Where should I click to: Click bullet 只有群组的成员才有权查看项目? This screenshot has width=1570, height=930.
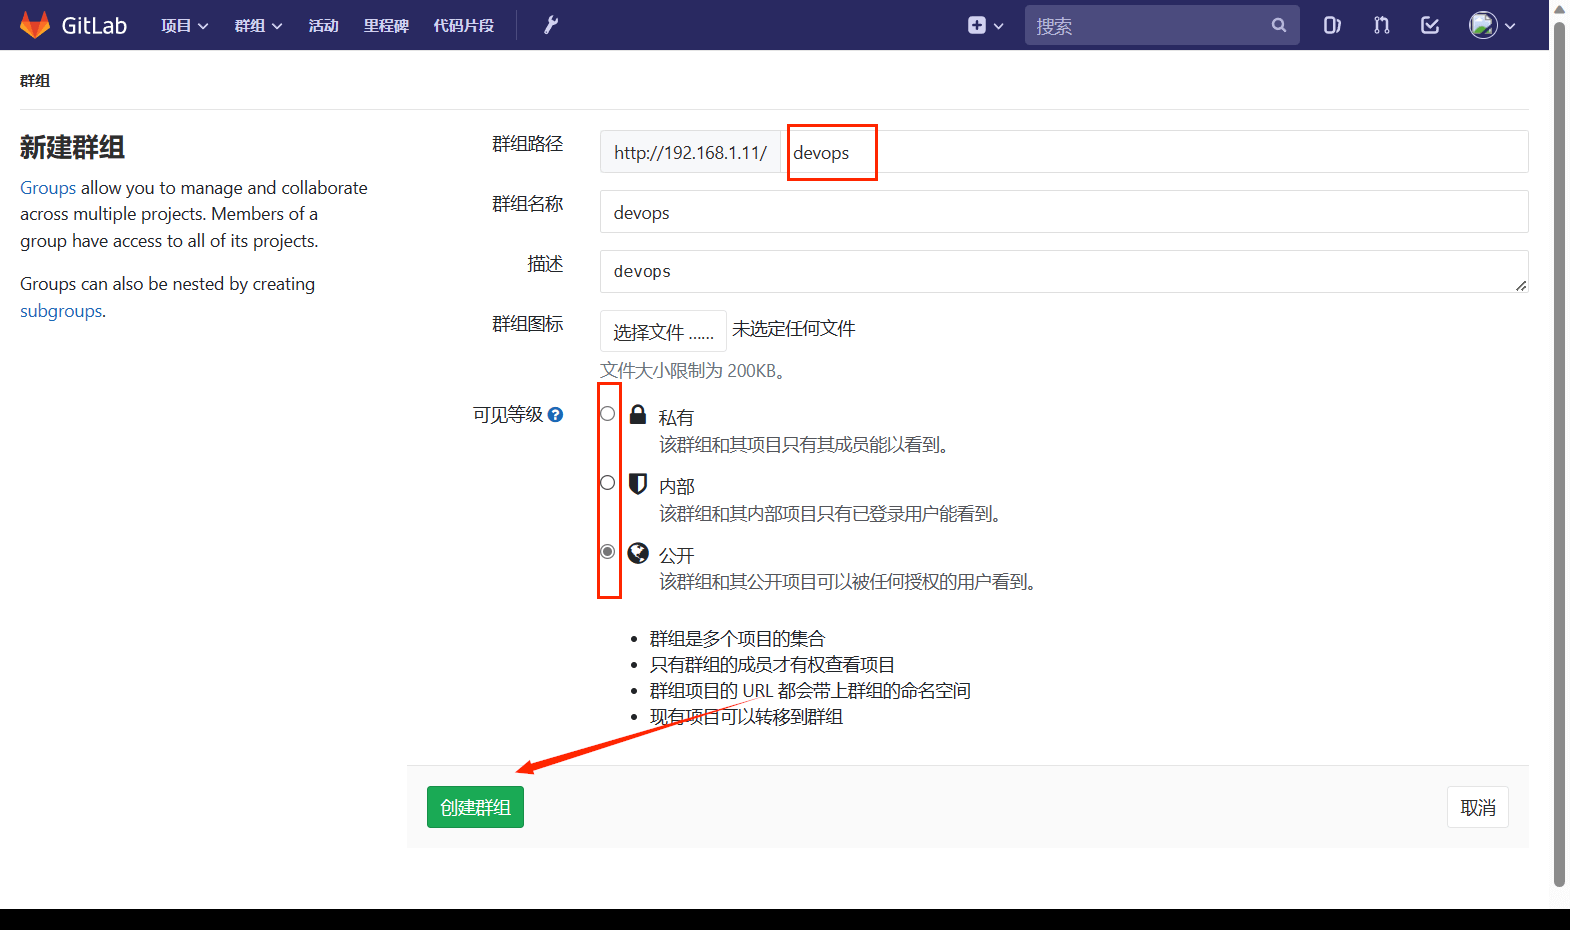pyautogui.click(x=772, y=664)
